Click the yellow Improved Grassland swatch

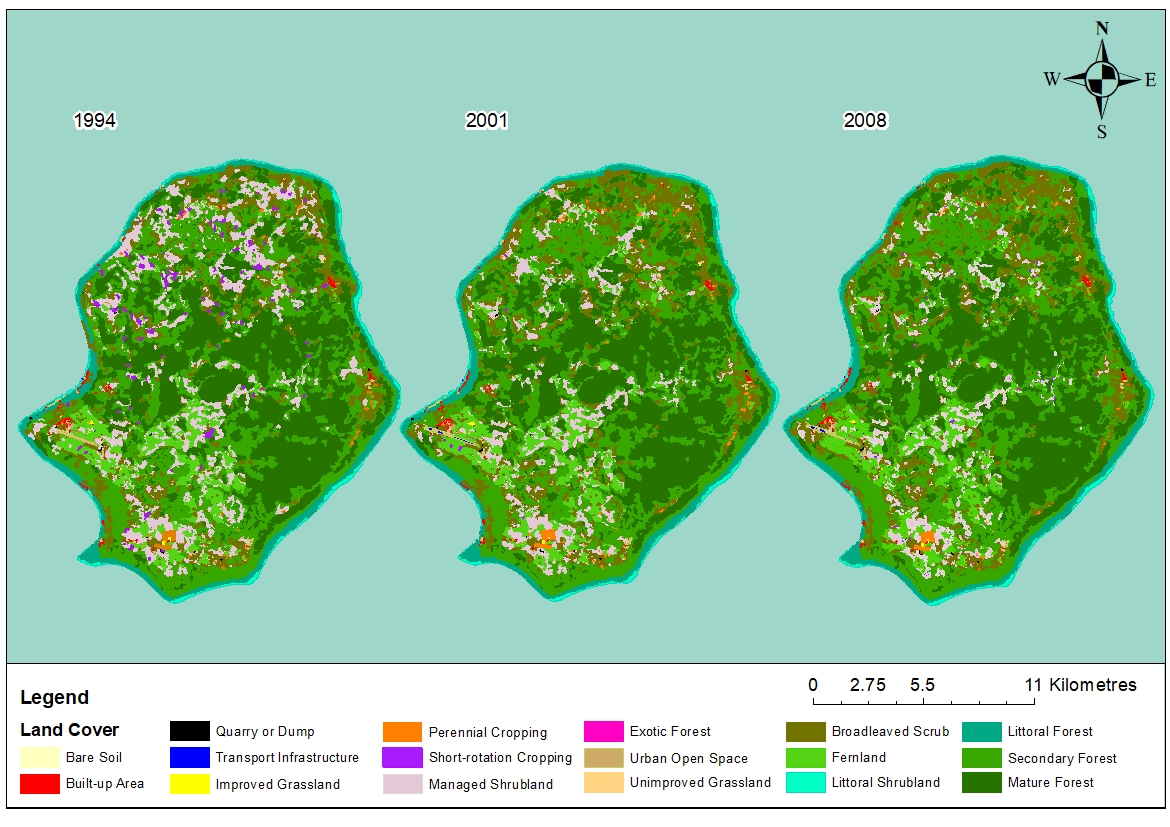click(x=189, y=783)
